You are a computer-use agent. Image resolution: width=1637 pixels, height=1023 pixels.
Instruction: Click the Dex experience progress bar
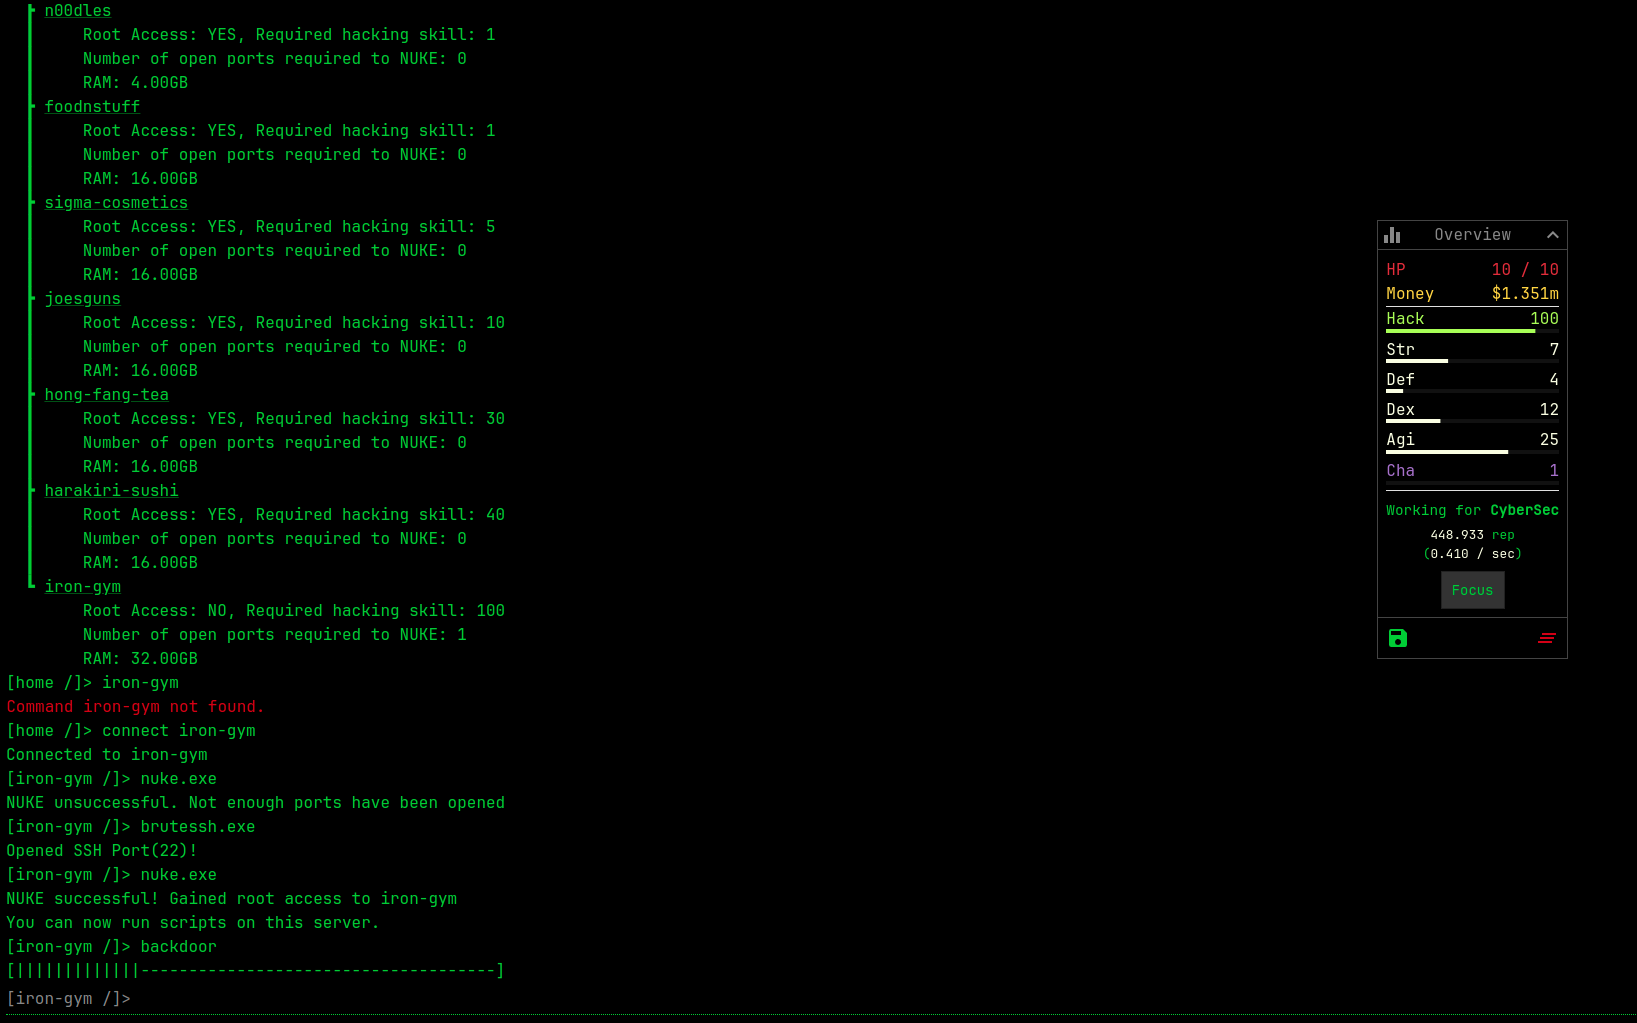coord(1472,421)
